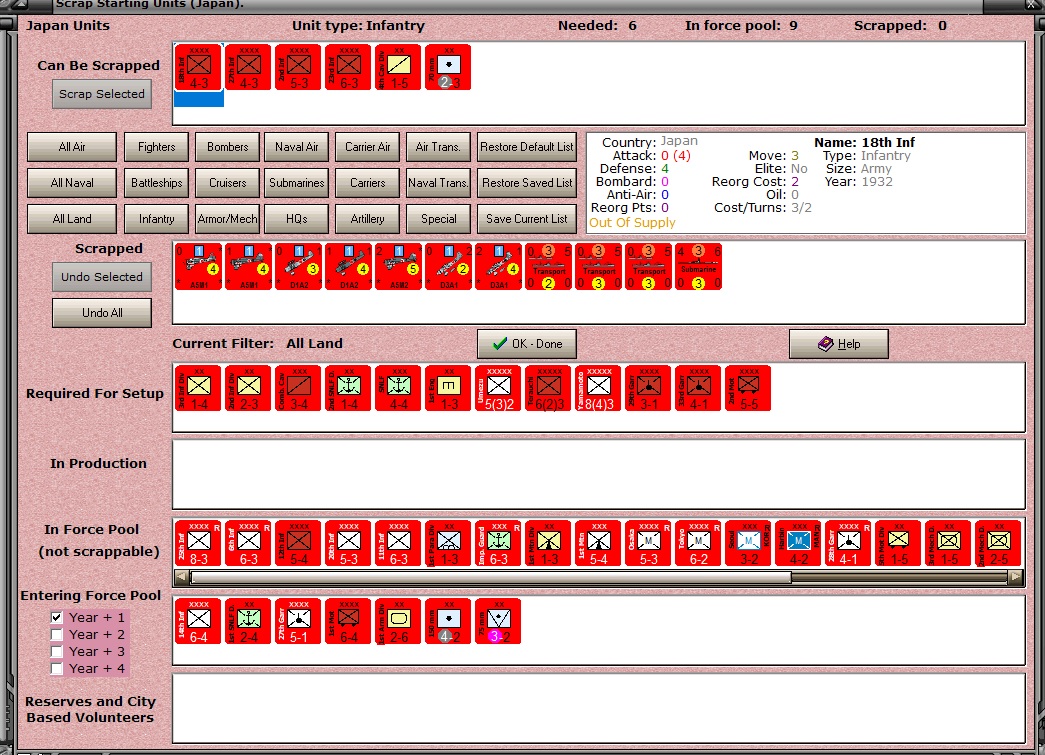This screenshot has height=755, width=1045.
Task: Uncheck the Year + 1 checkbox
Action: point(57,618)
